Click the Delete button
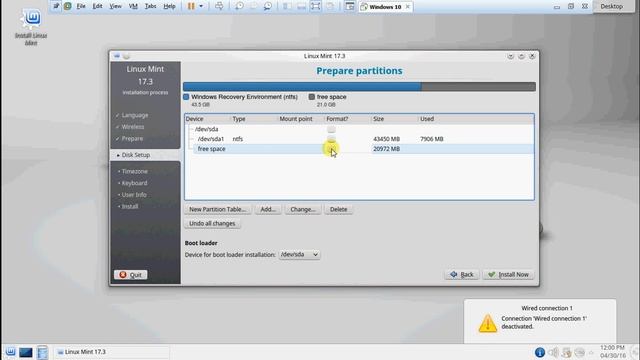The height and width of the screenshot is (360, 640). (338, 209)
